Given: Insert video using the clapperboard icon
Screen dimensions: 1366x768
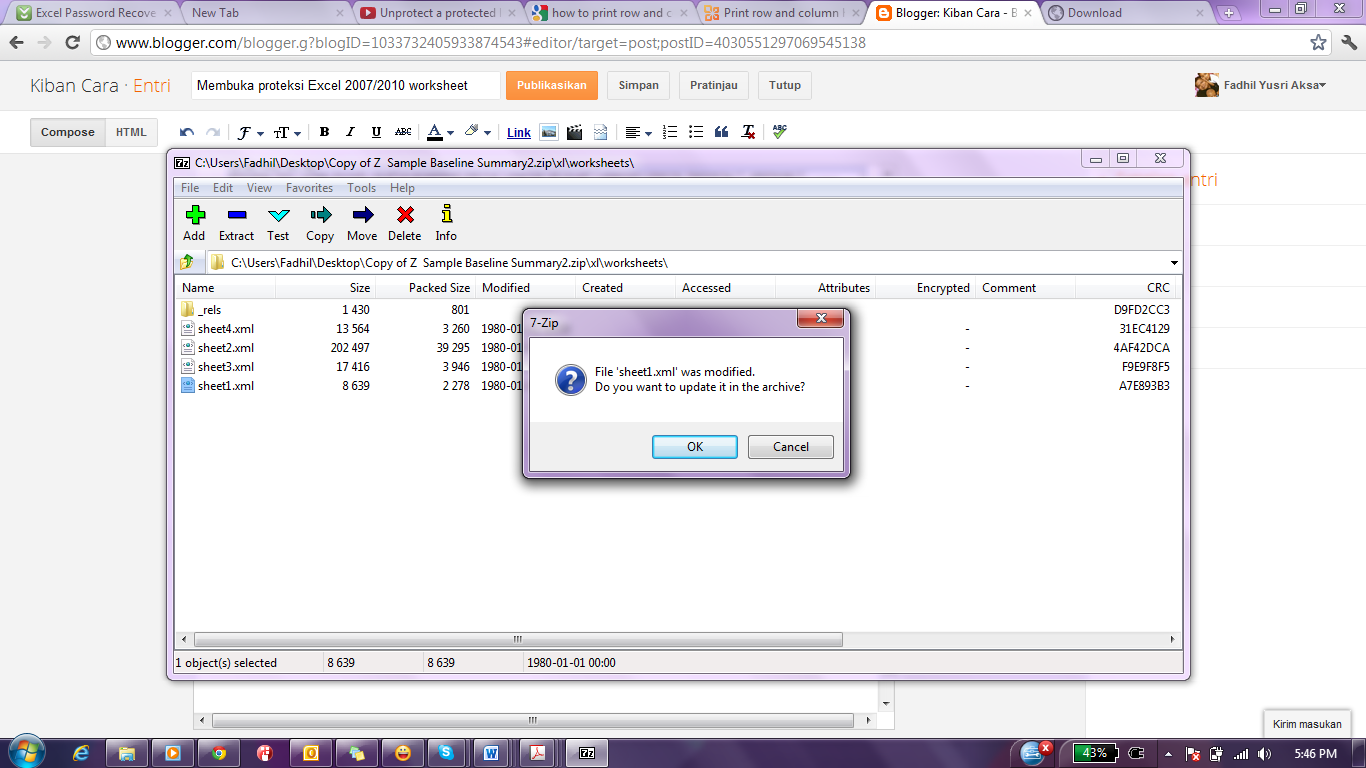Looking at the screenshot, I should click(x=574, y=132).
